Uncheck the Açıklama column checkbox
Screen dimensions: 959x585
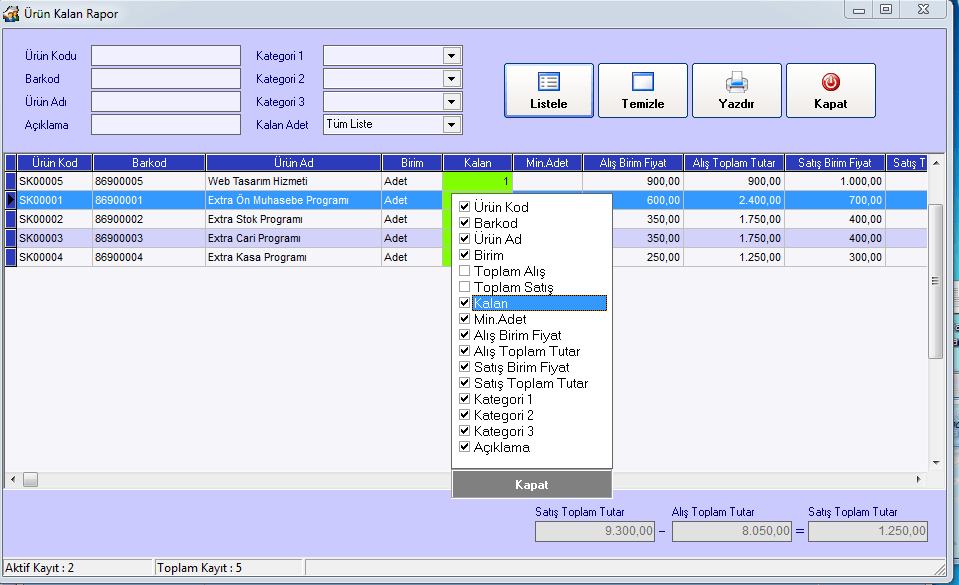point(465,447)
